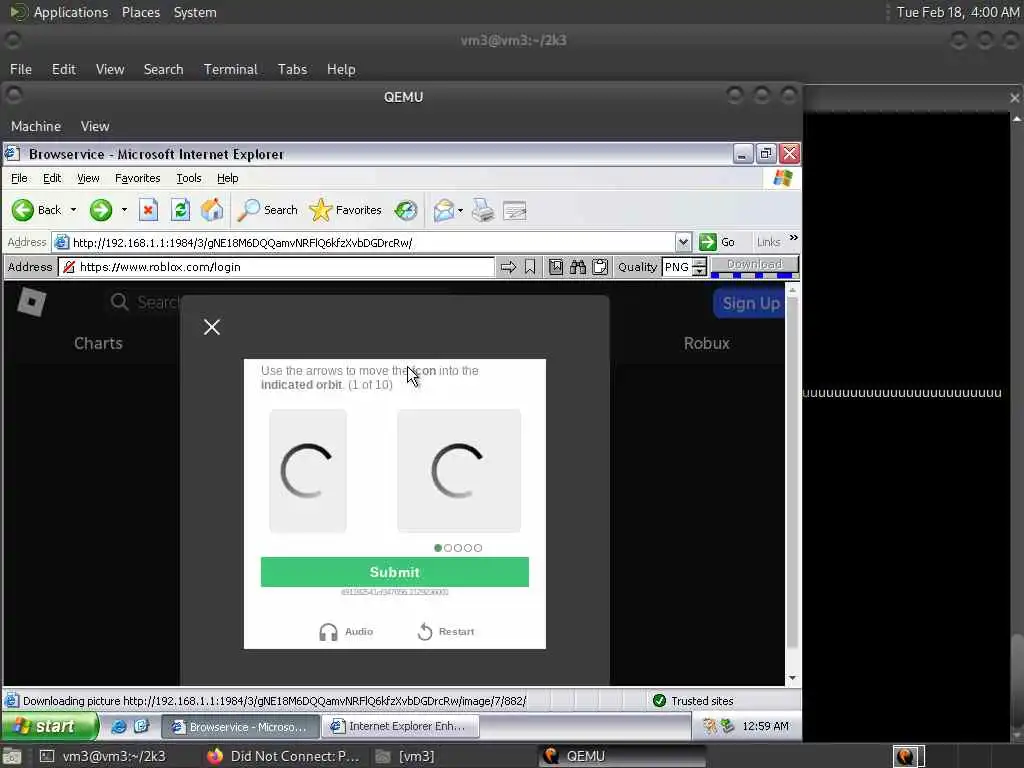The height and width of the screenshot is (768, 1024).
Task: Close the captcha dialog with X
Action: pos(212,327)
